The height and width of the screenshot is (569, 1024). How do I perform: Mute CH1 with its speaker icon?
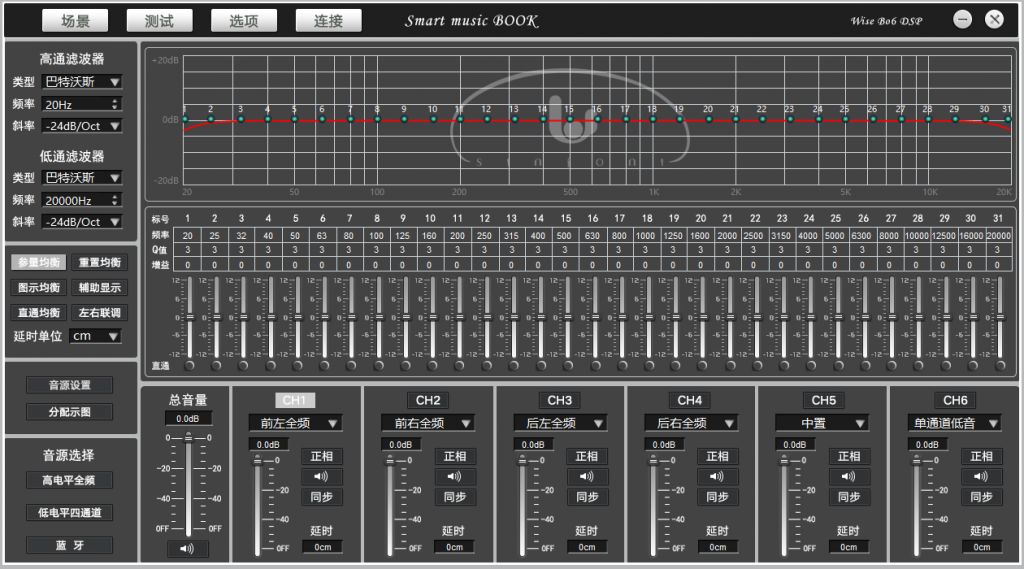click(321, 476)
